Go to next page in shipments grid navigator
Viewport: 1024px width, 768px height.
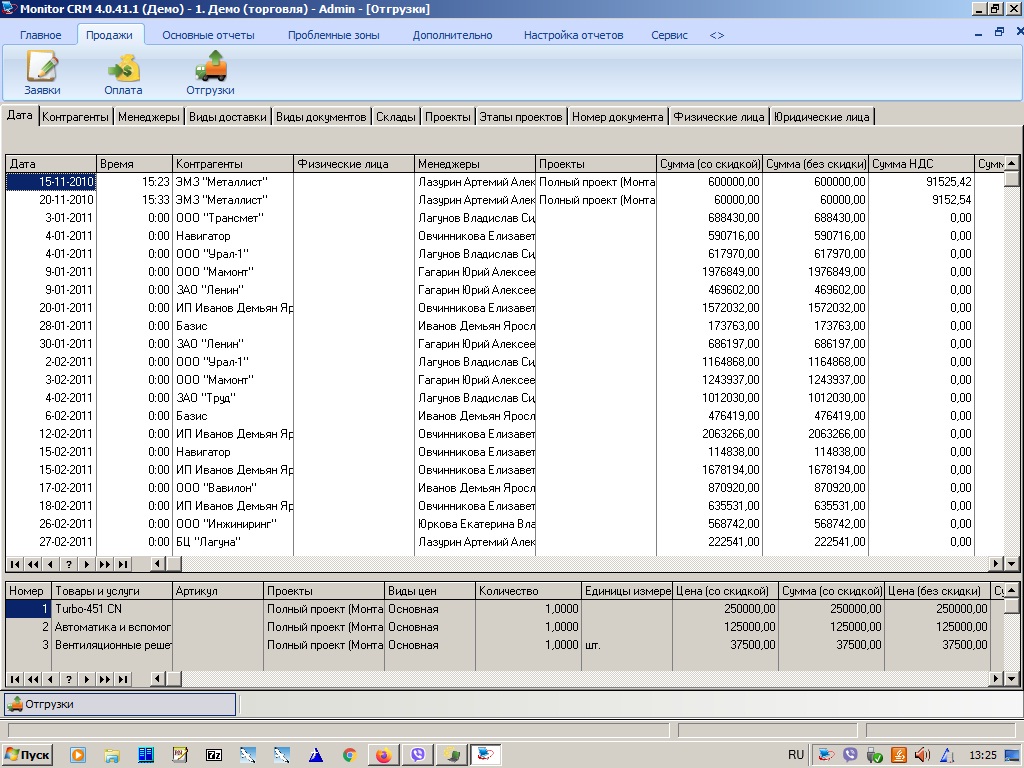pos(104,564)
